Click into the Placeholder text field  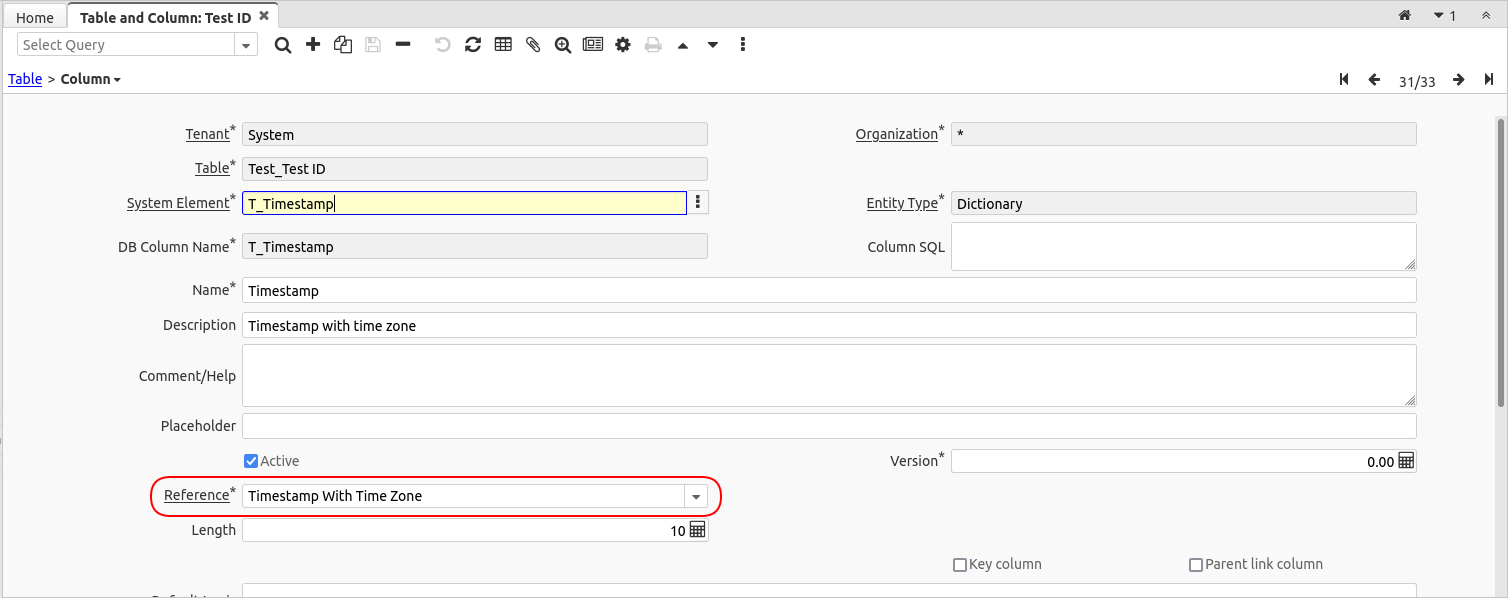(x=828, y=426)
